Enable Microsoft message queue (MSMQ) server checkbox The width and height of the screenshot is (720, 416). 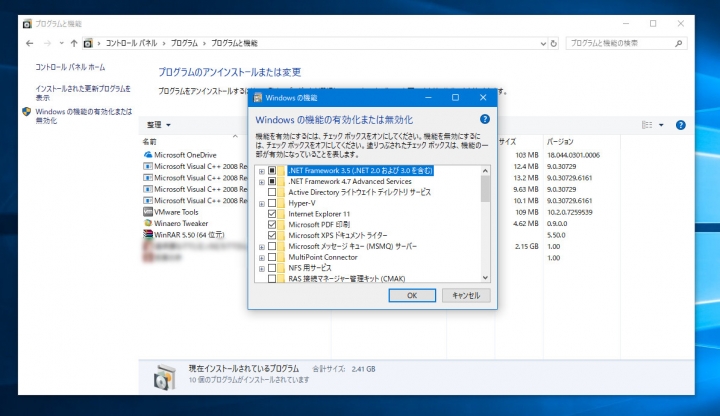(272, 246)
